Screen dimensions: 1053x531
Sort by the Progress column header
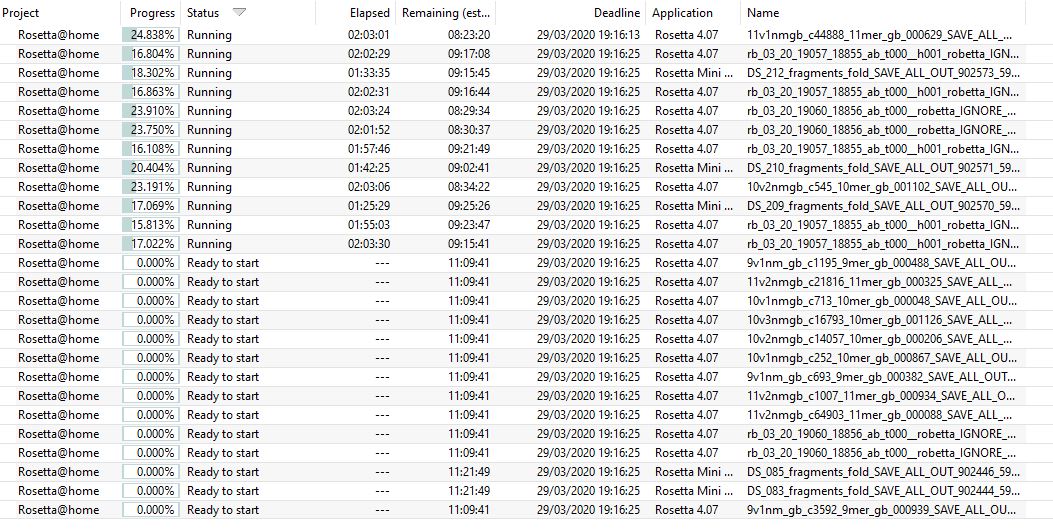(152, 13)
